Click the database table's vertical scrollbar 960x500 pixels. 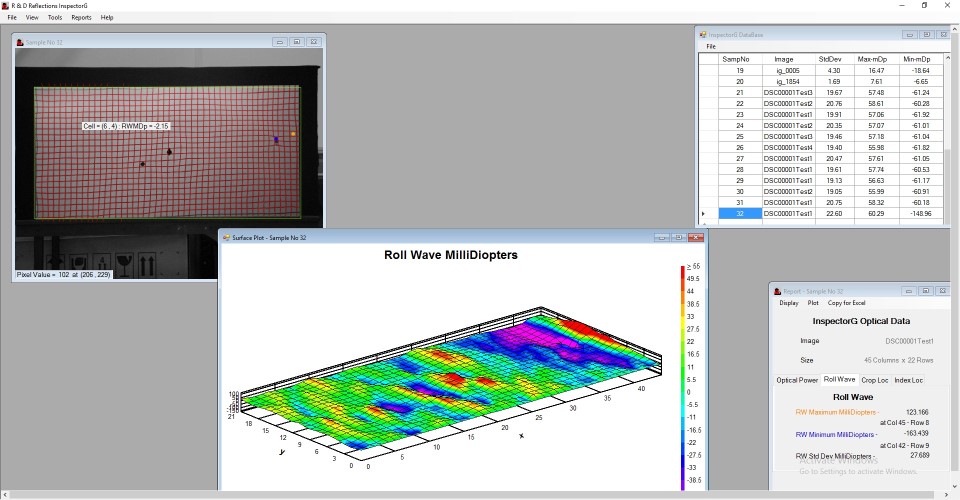point(947,140)
